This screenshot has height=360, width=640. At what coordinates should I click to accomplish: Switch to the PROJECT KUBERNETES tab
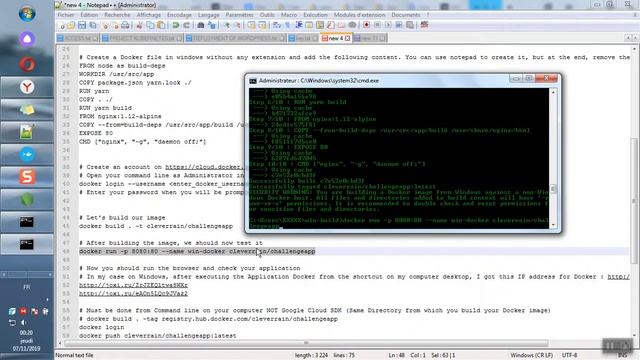[141, 38]
